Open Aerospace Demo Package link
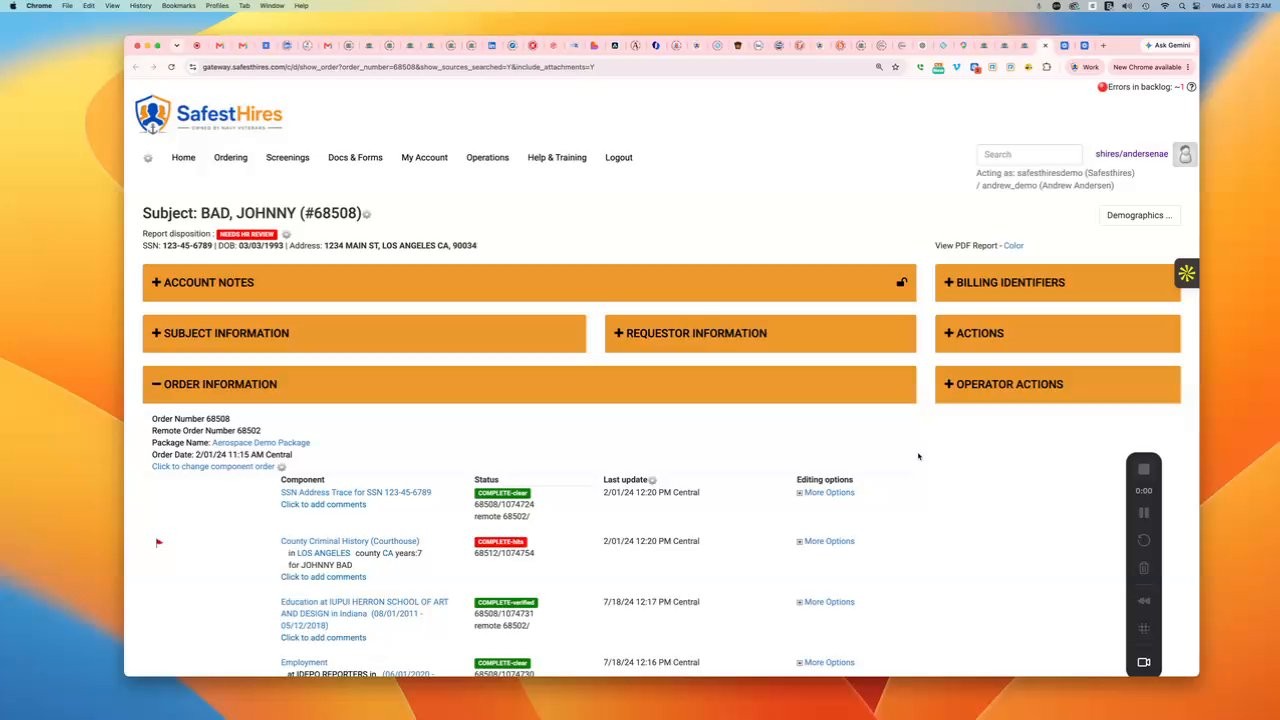Viewport: 1280px width, 720px height. (x=261, y=443)
